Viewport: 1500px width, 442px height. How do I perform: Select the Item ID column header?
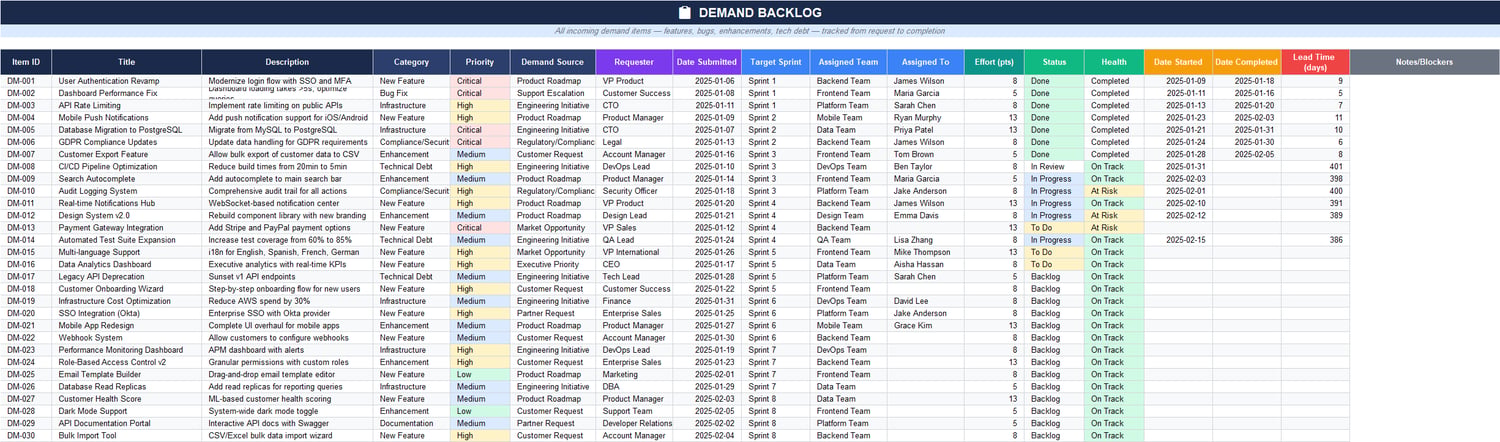point(26,62)
